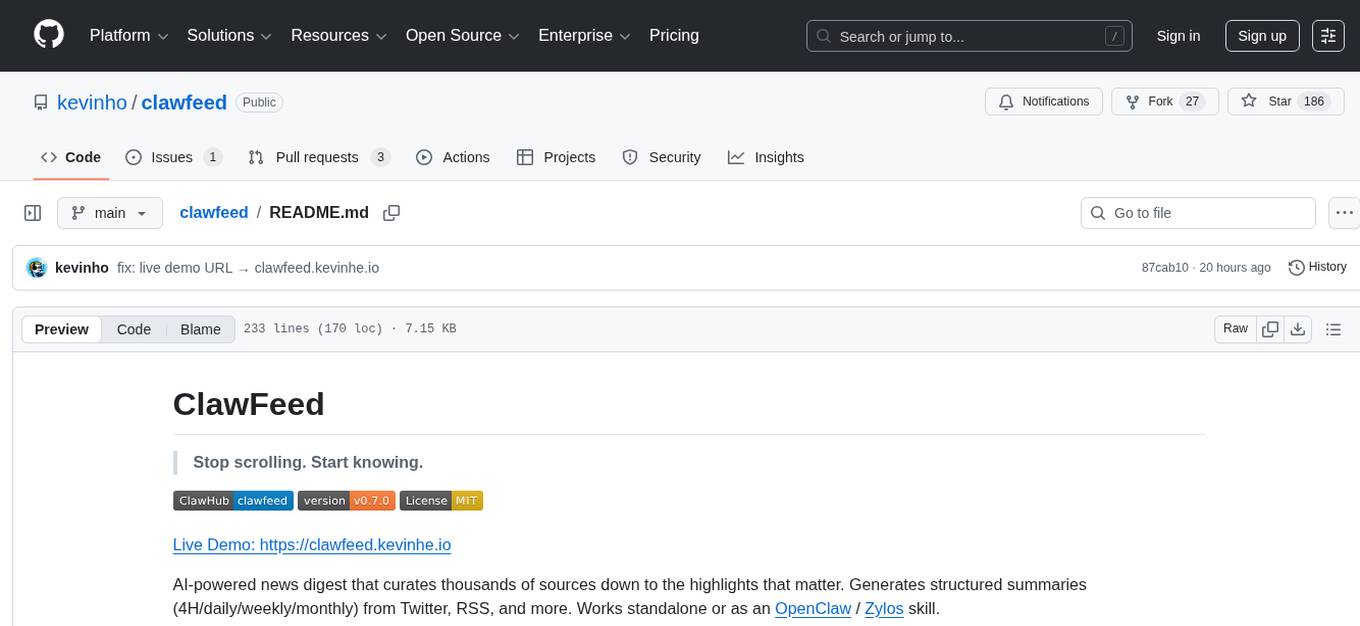Image resolution: width=1360 pixels, height=626 pixels.
Task: Expand the Open Source menu
Action: [x=462, y=36]
